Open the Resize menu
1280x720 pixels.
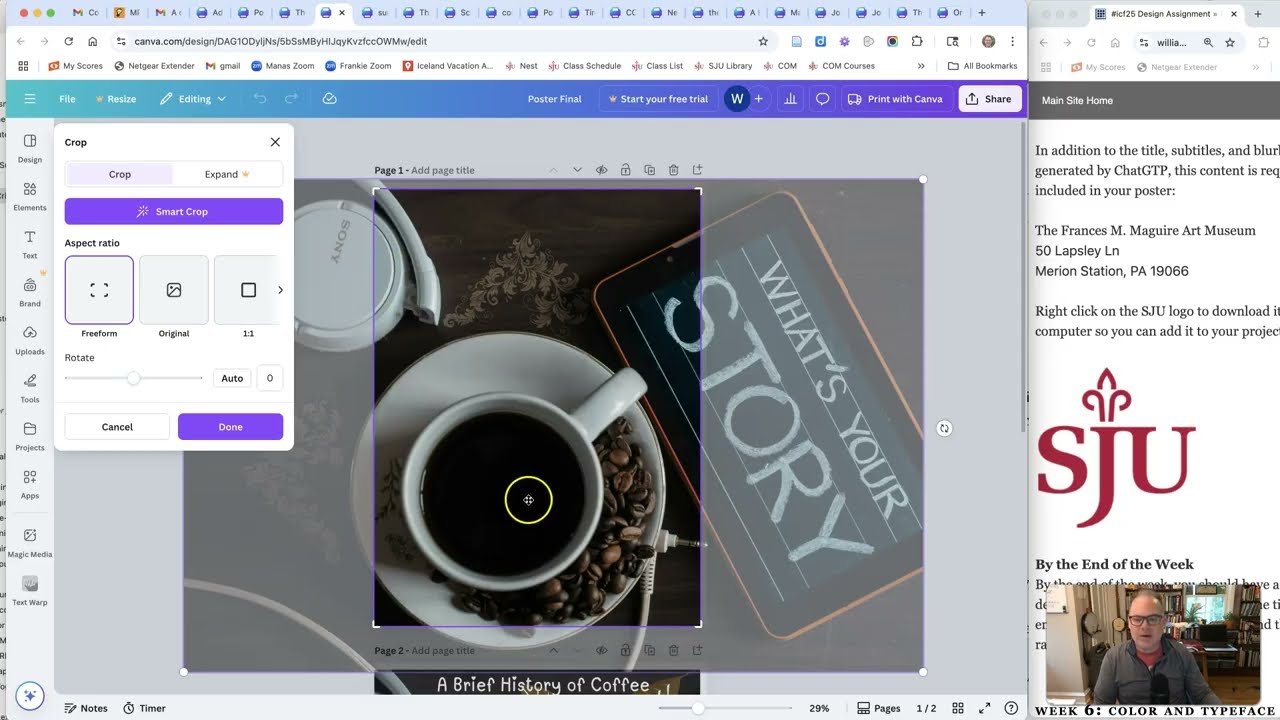click(x=115, y=99)
